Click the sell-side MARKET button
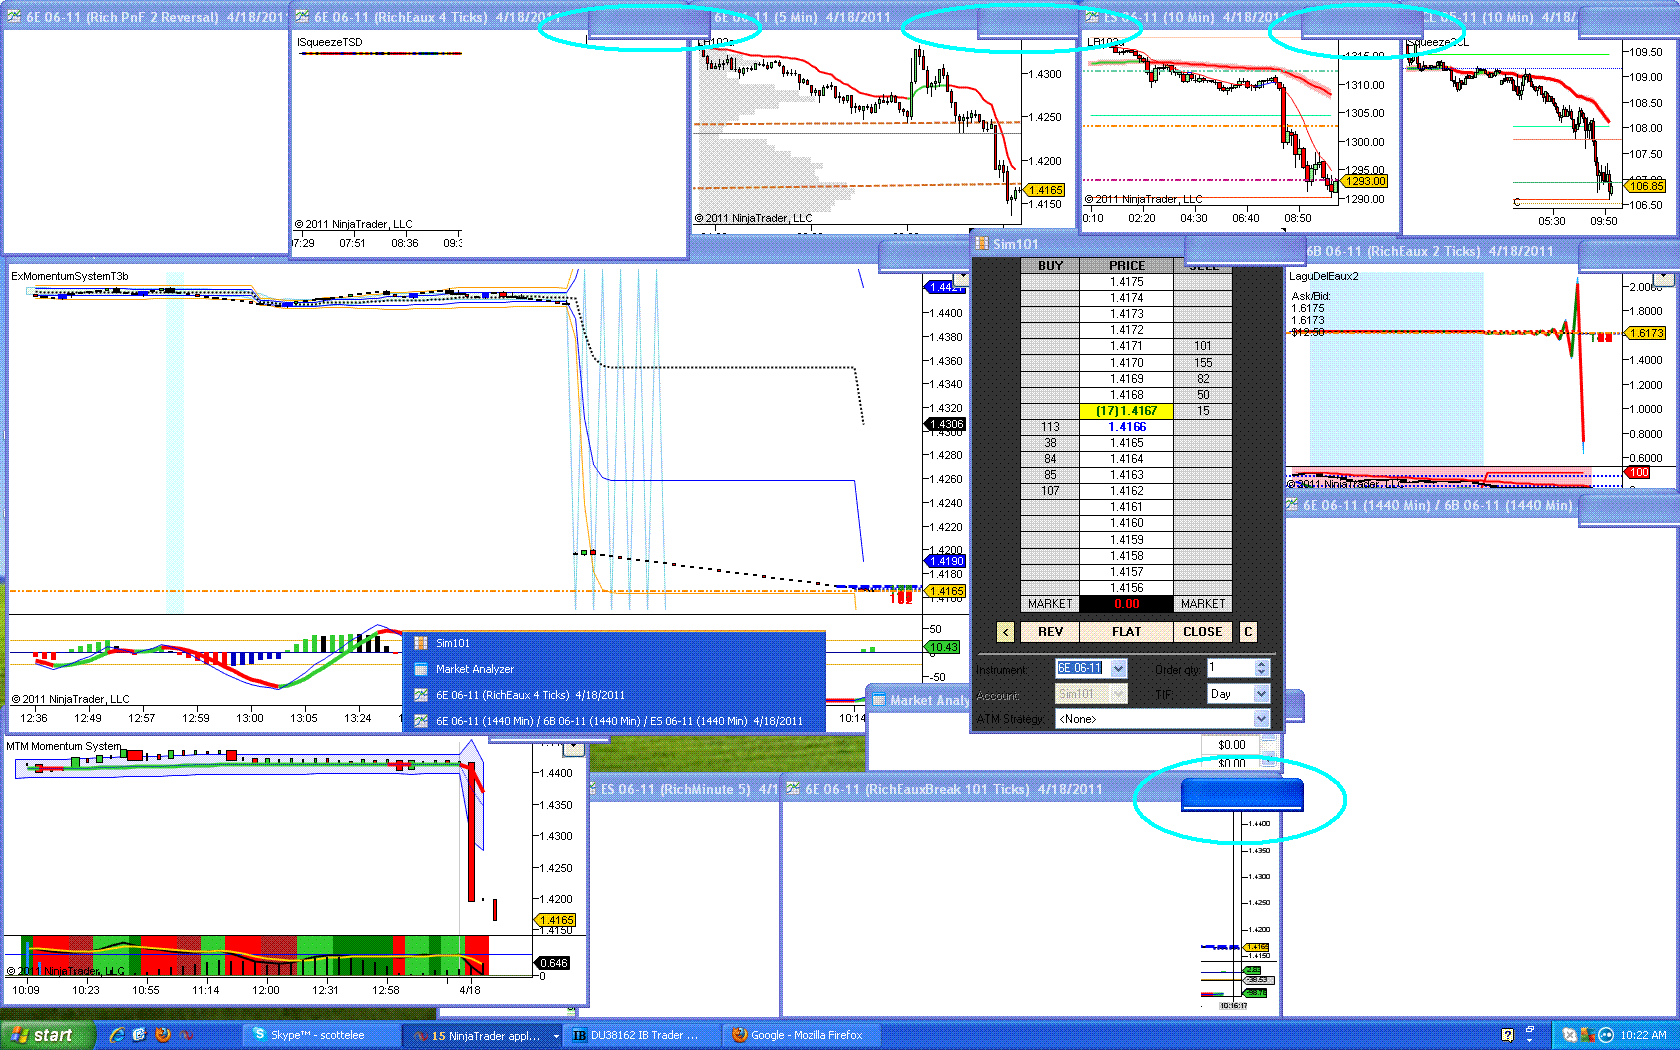Image resolution: width=1680 pixels, height=1050 pixels. 1203,604
